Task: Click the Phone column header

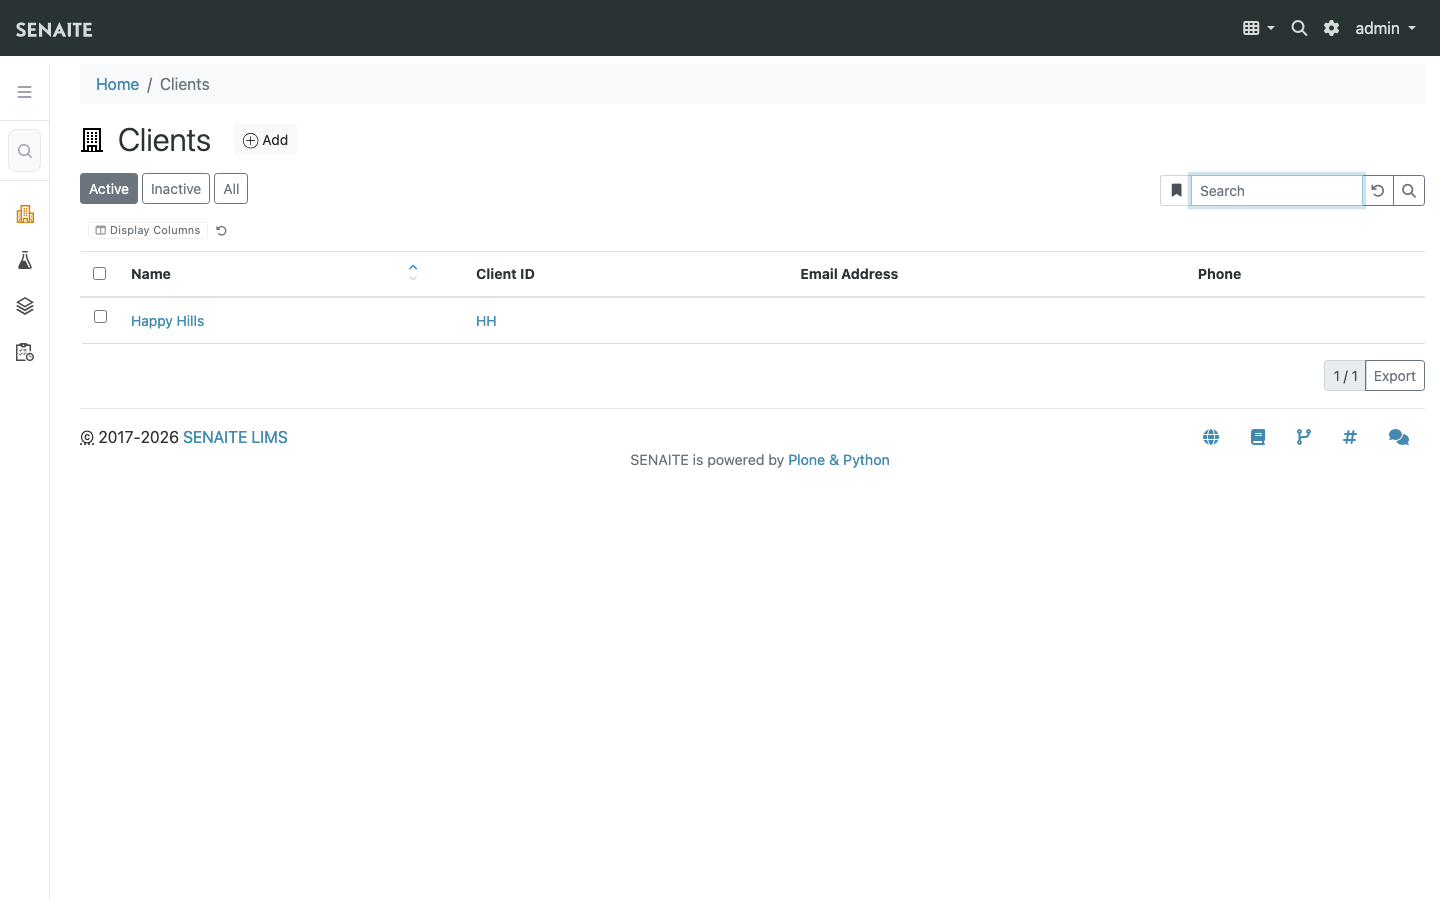Action: click(1219, 274)
